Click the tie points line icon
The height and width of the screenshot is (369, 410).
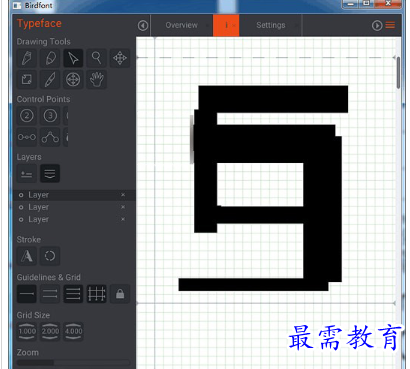[x=27, y=137]
